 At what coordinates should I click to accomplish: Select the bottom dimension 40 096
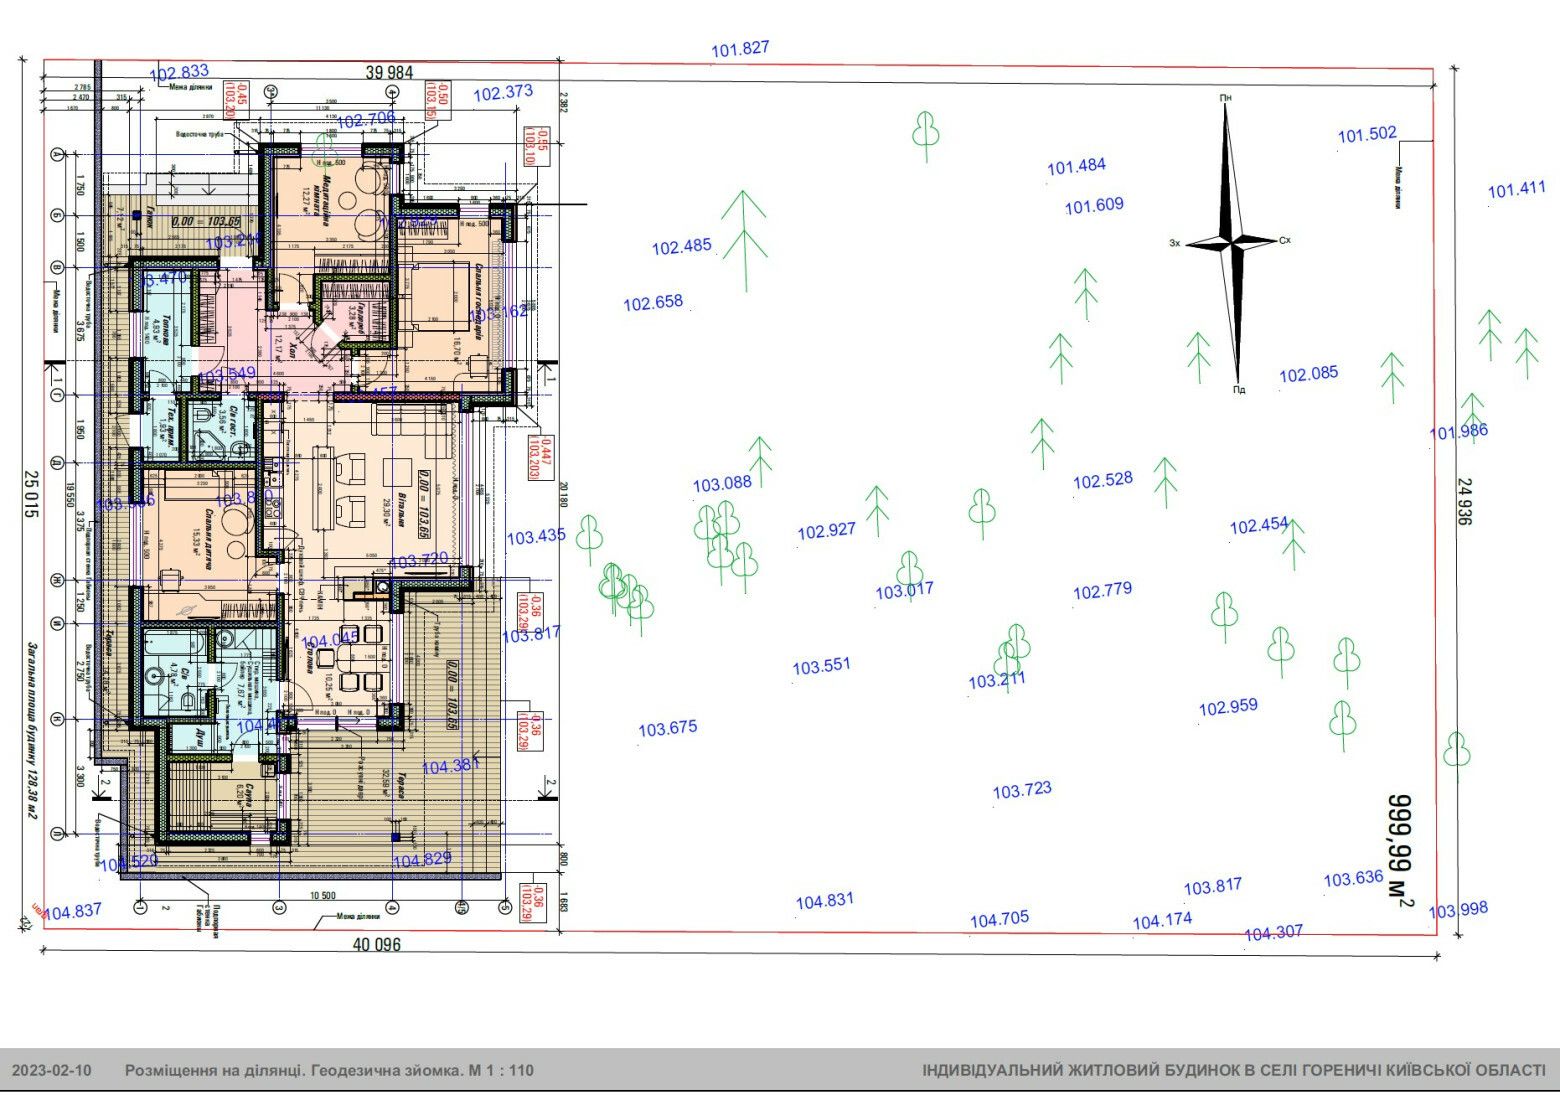point(376,944)
